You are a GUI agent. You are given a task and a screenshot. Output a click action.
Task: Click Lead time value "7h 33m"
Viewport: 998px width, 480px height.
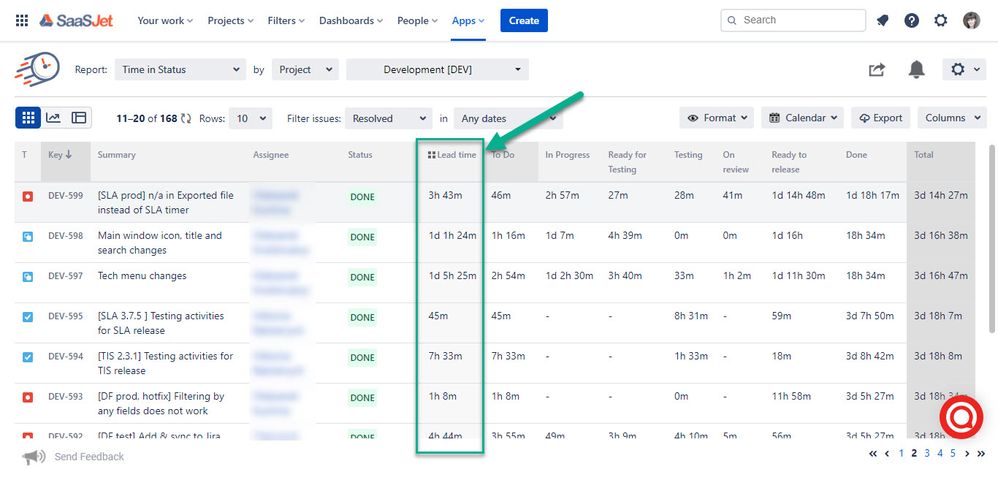446,356
